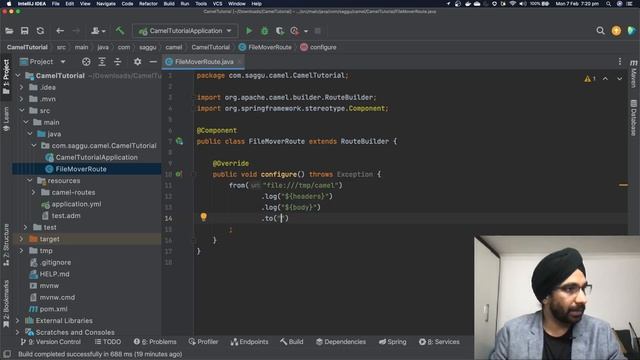This screenshot has width=640, height=360.
Task: Select Opened File target icon in Project panel
Action: tap(86, 62)
